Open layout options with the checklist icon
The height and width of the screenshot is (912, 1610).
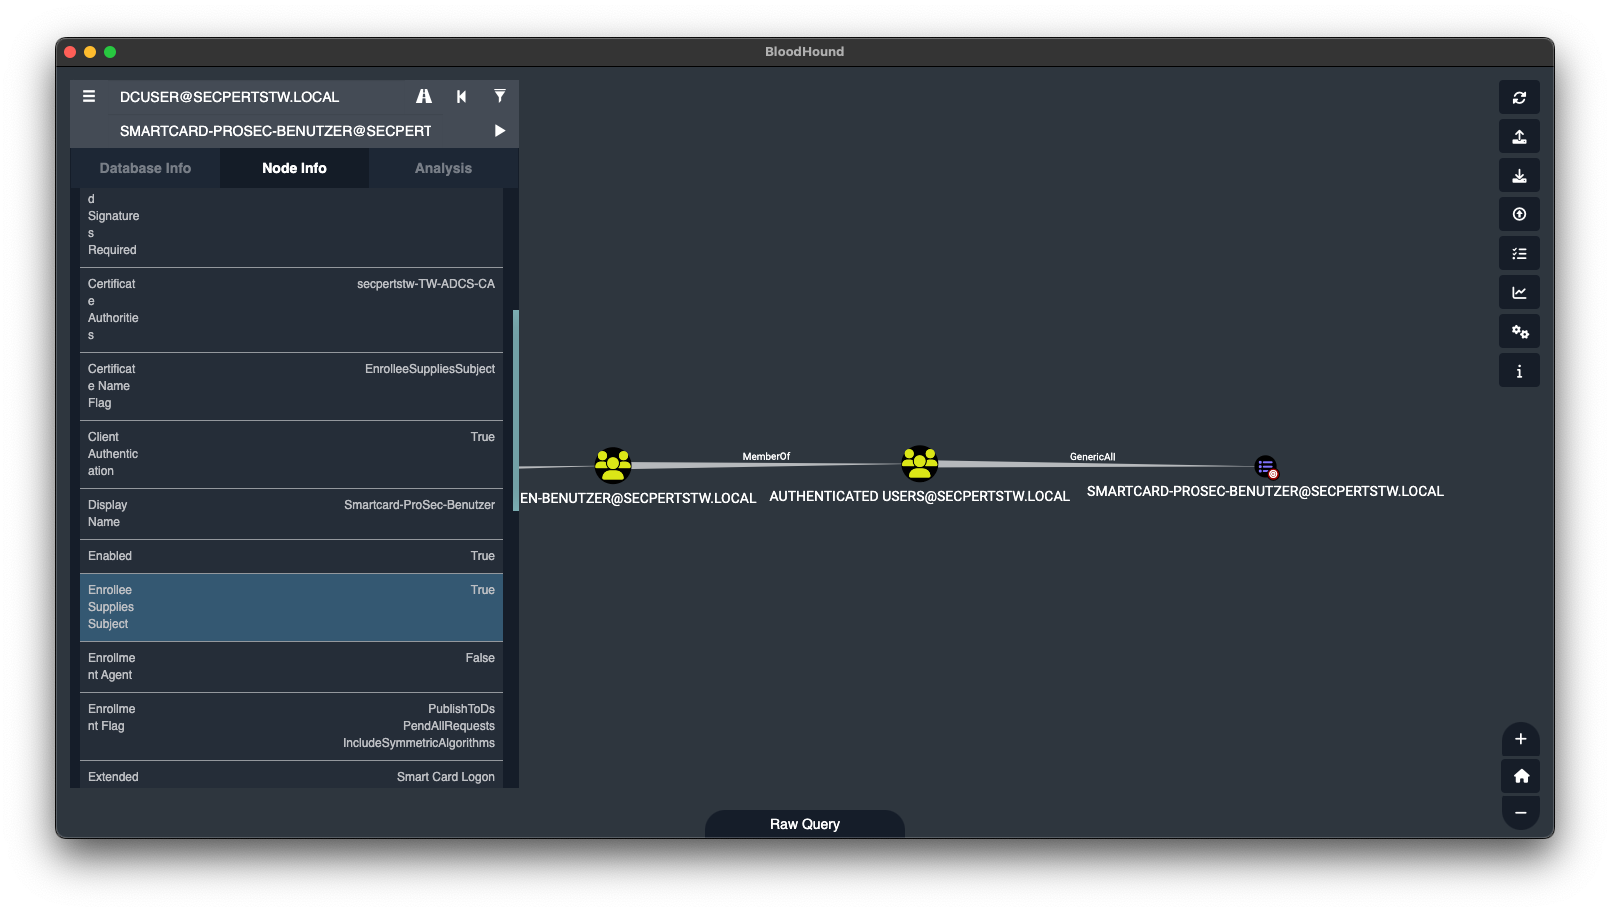(1519, 252)
